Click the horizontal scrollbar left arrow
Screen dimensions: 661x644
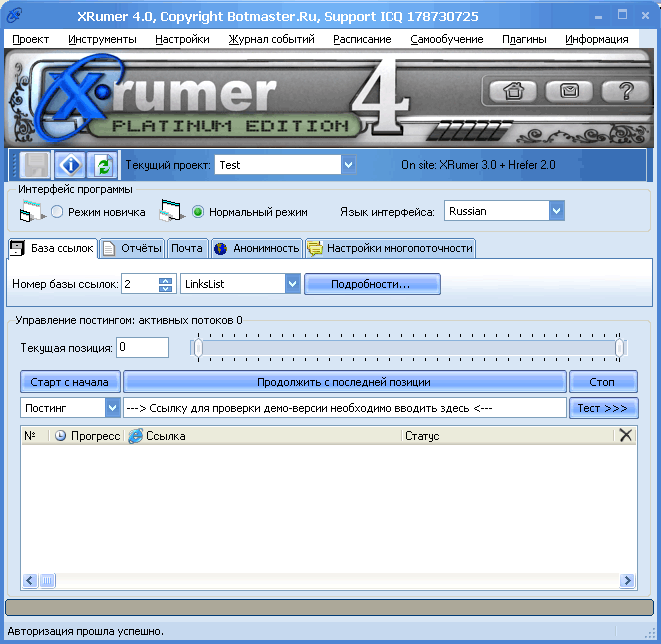pyautogui.click(x=30, y=581)
